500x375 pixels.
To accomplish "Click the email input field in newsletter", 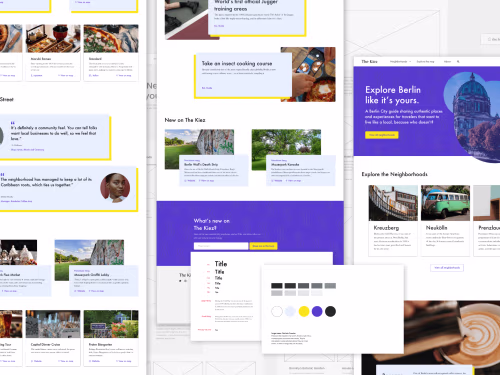I will click(221, 246).
